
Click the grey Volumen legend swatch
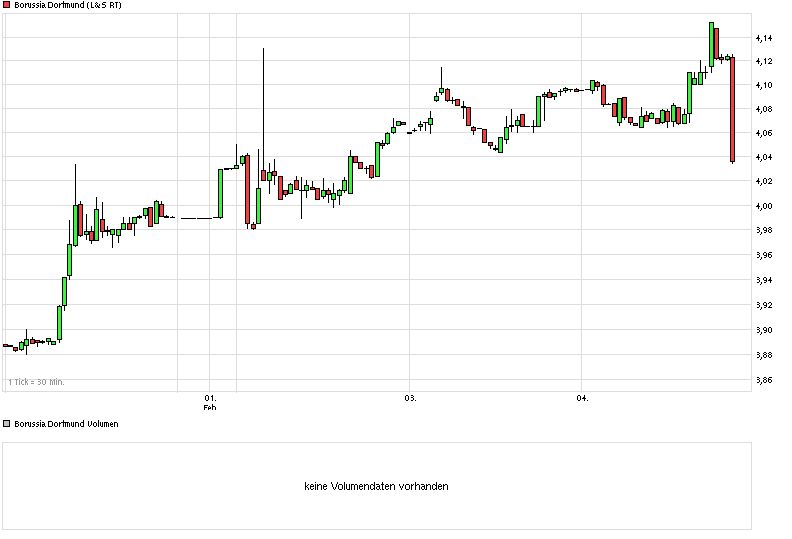pos(7,423)
